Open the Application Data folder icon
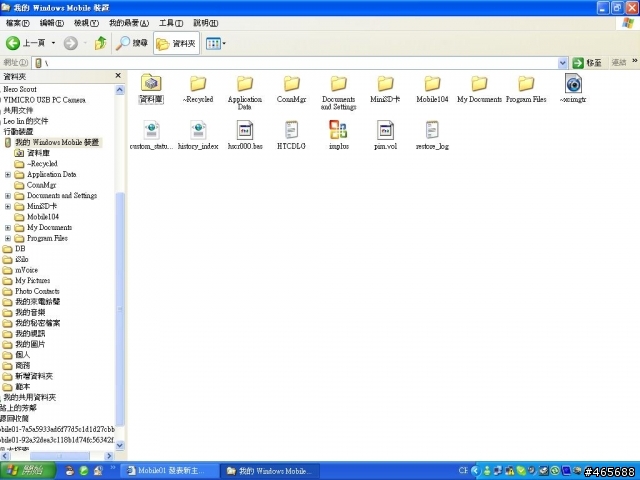 245,83
